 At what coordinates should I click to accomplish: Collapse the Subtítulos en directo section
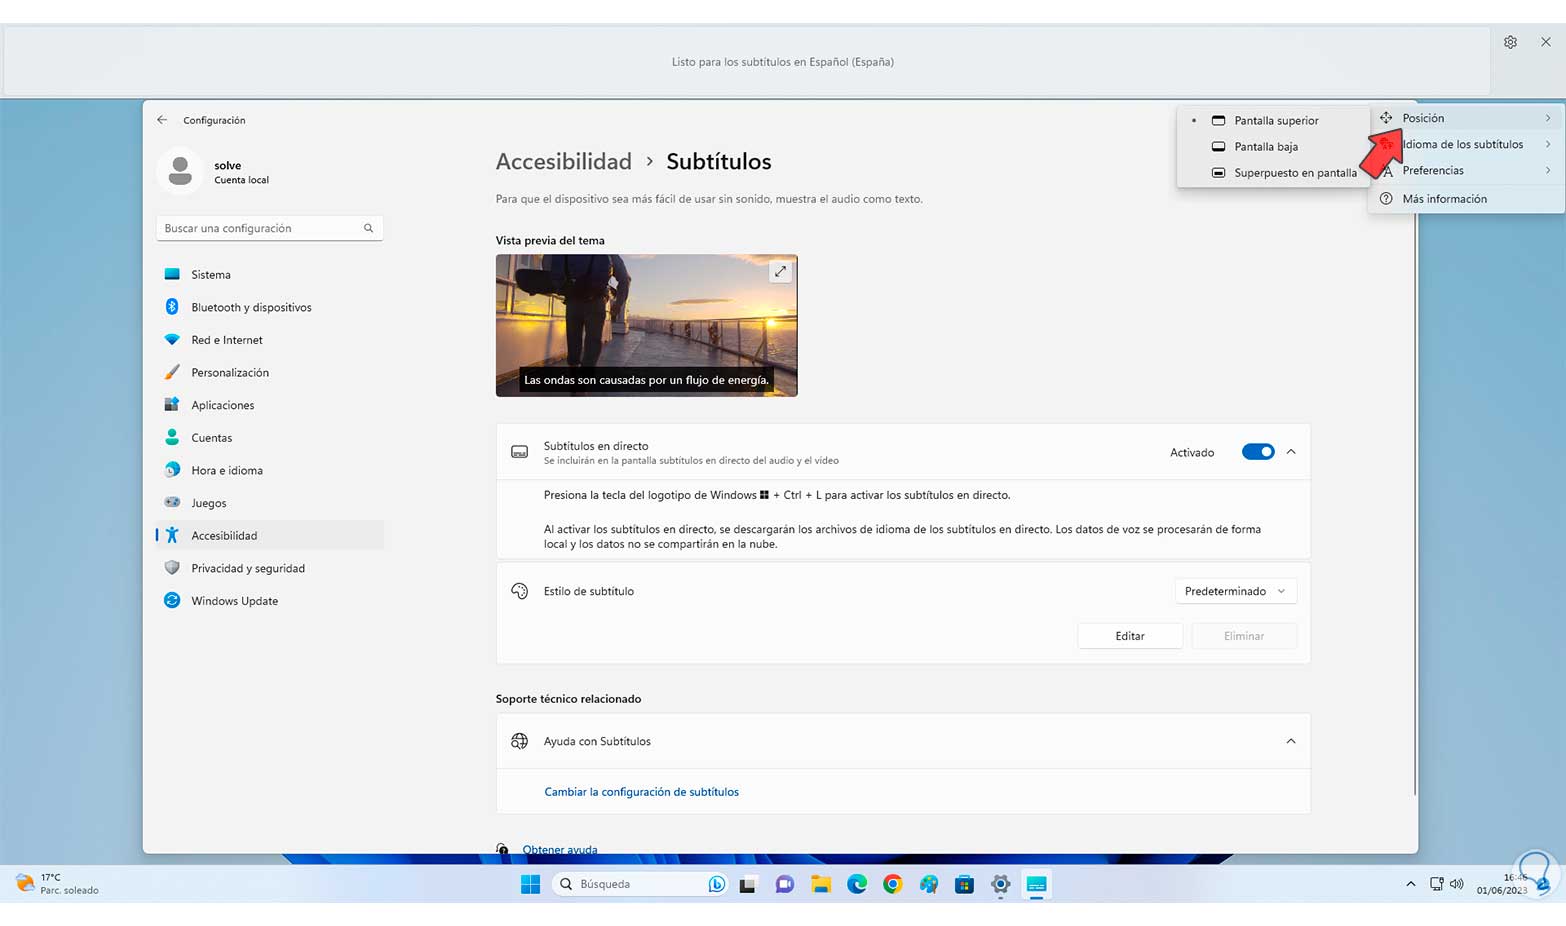point(1291,452)
